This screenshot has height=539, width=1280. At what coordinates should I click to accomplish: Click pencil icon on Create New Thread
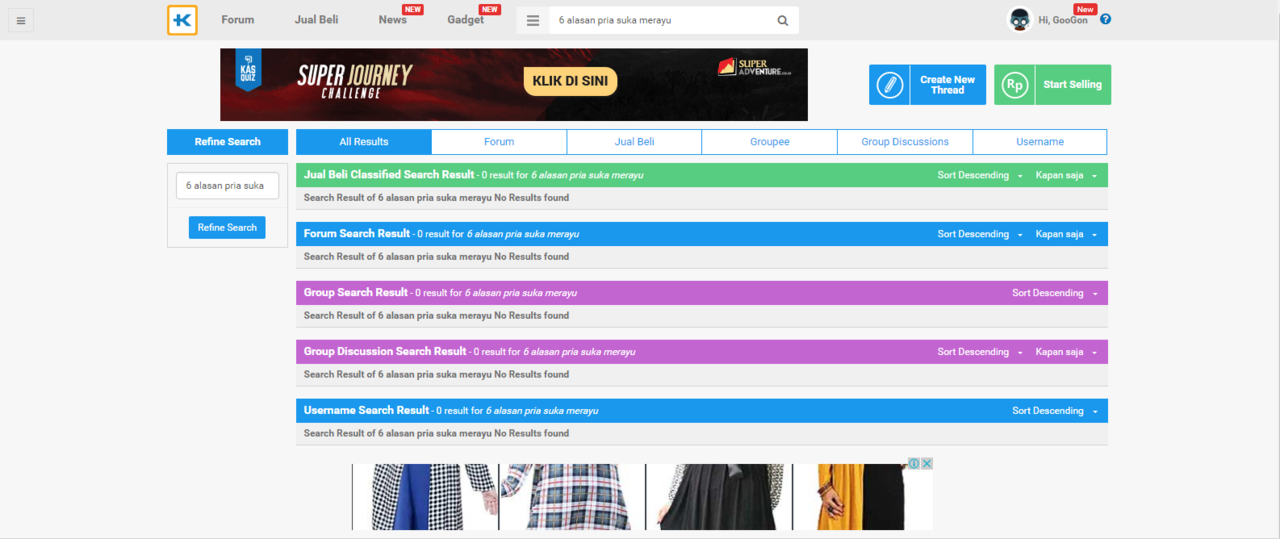(x=889, y=85)
